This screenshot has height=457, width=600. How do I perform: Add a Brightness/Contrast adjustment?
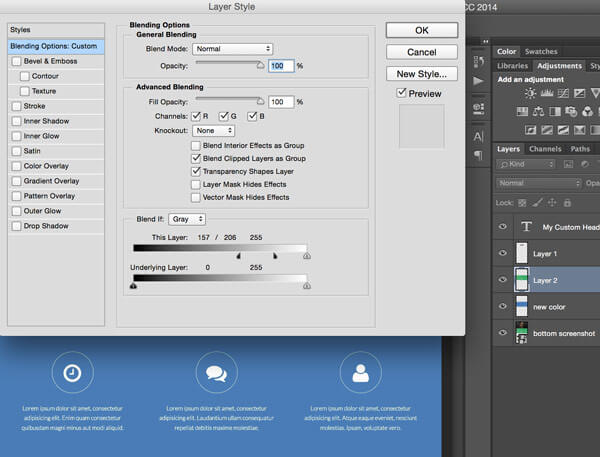point(530,93)
